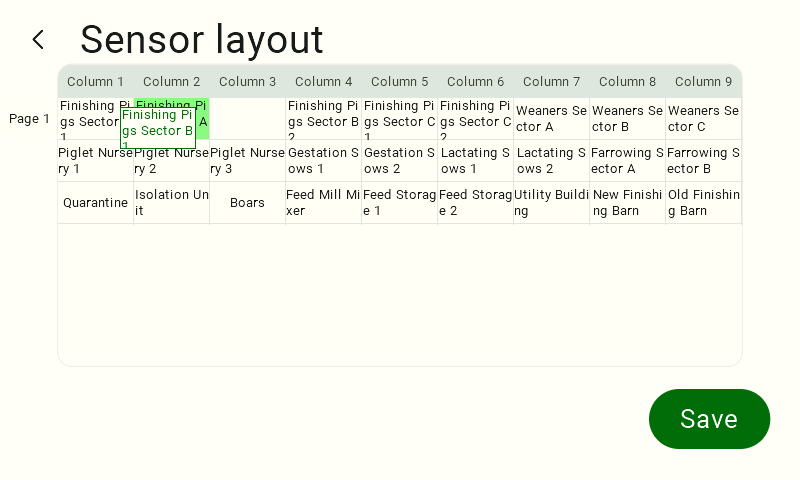Select the Old Finishing Barn cell
This screenshot has height=480, width=800.
point(704,203)
